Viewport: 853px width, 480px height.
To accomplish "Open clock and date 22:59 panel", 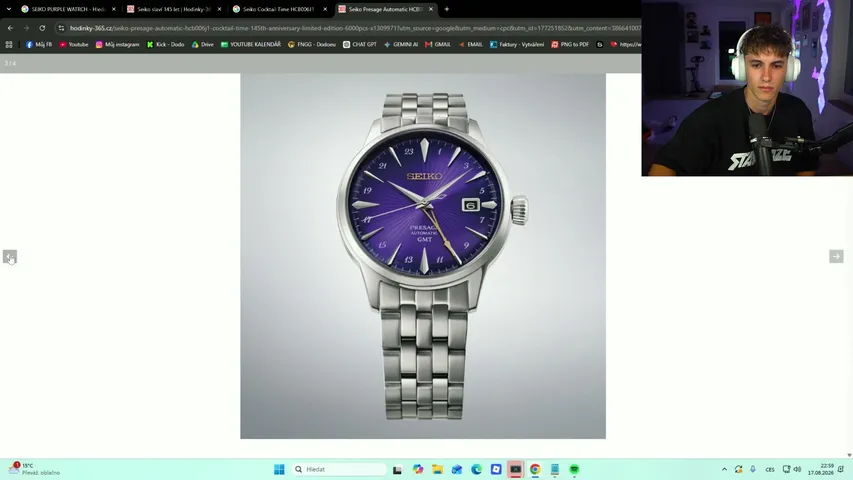I will click(821, 469).
